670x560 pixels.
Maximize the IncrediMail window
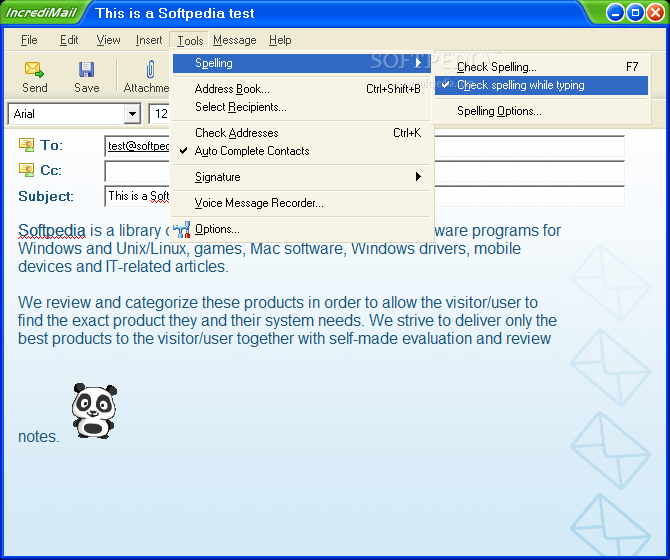635,13
